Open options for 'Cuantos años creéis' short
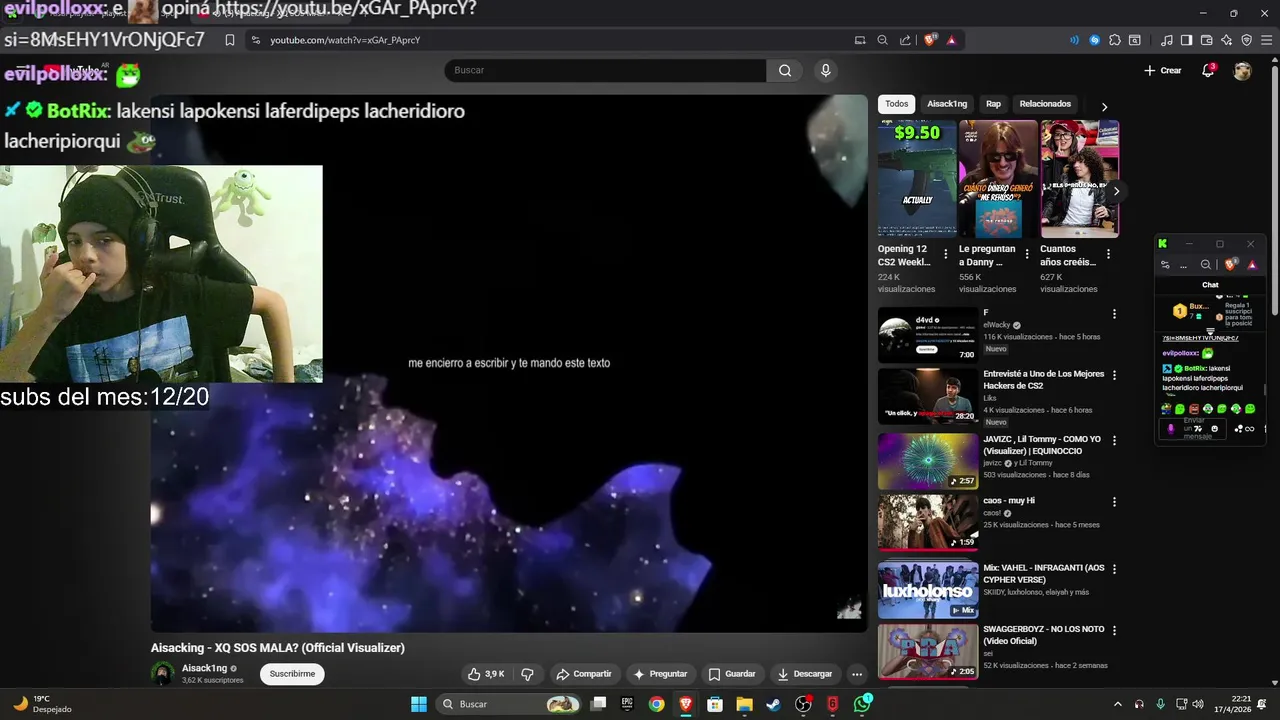 (1108, 254)
